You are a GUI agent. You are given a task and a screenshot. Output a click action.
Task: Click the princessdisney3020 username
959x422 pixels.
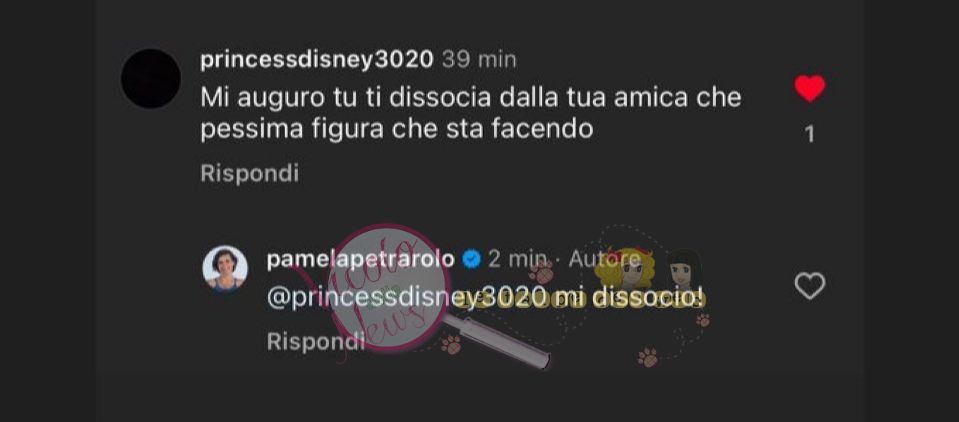pos(317,60)
